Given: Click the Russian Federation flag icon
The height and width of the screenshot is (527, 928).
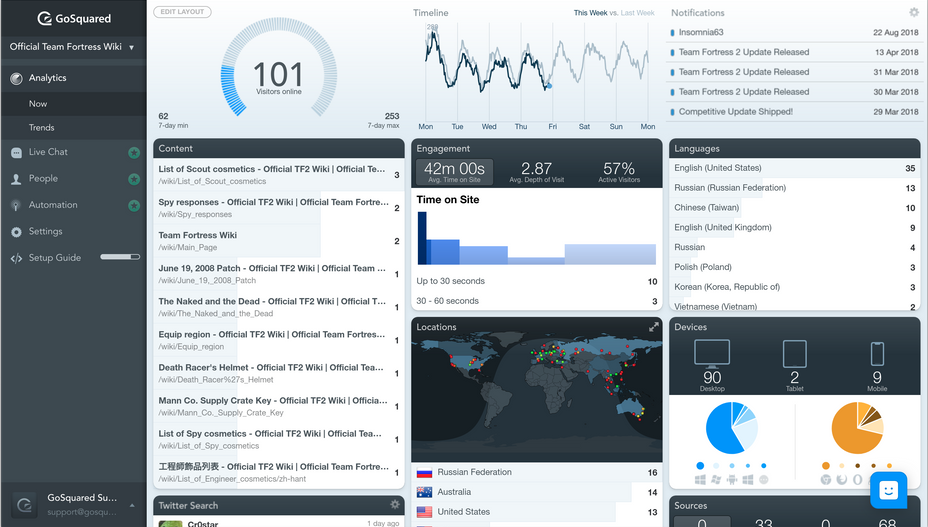Looking at the screenshot, I should [424, 473].
